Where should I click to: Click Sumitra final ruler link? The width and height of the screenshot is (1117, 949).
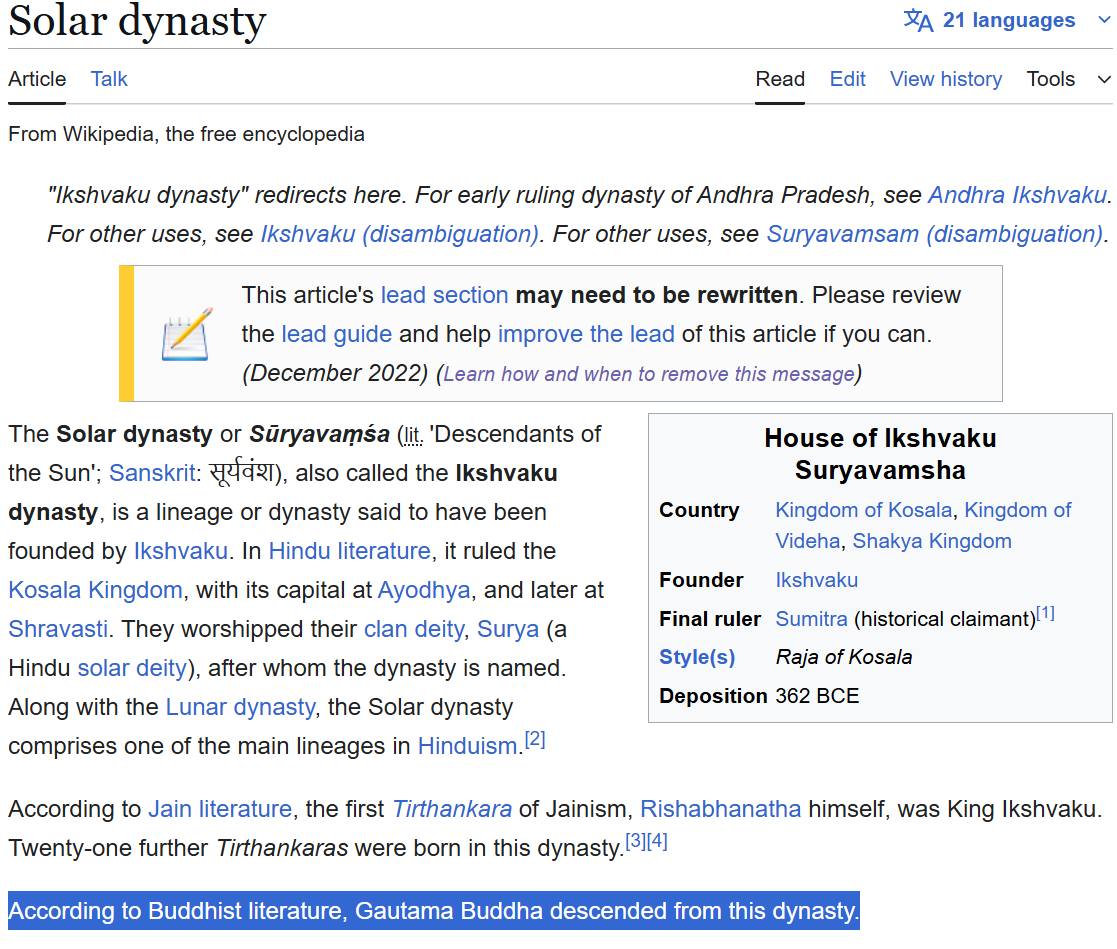pos(811,619)
